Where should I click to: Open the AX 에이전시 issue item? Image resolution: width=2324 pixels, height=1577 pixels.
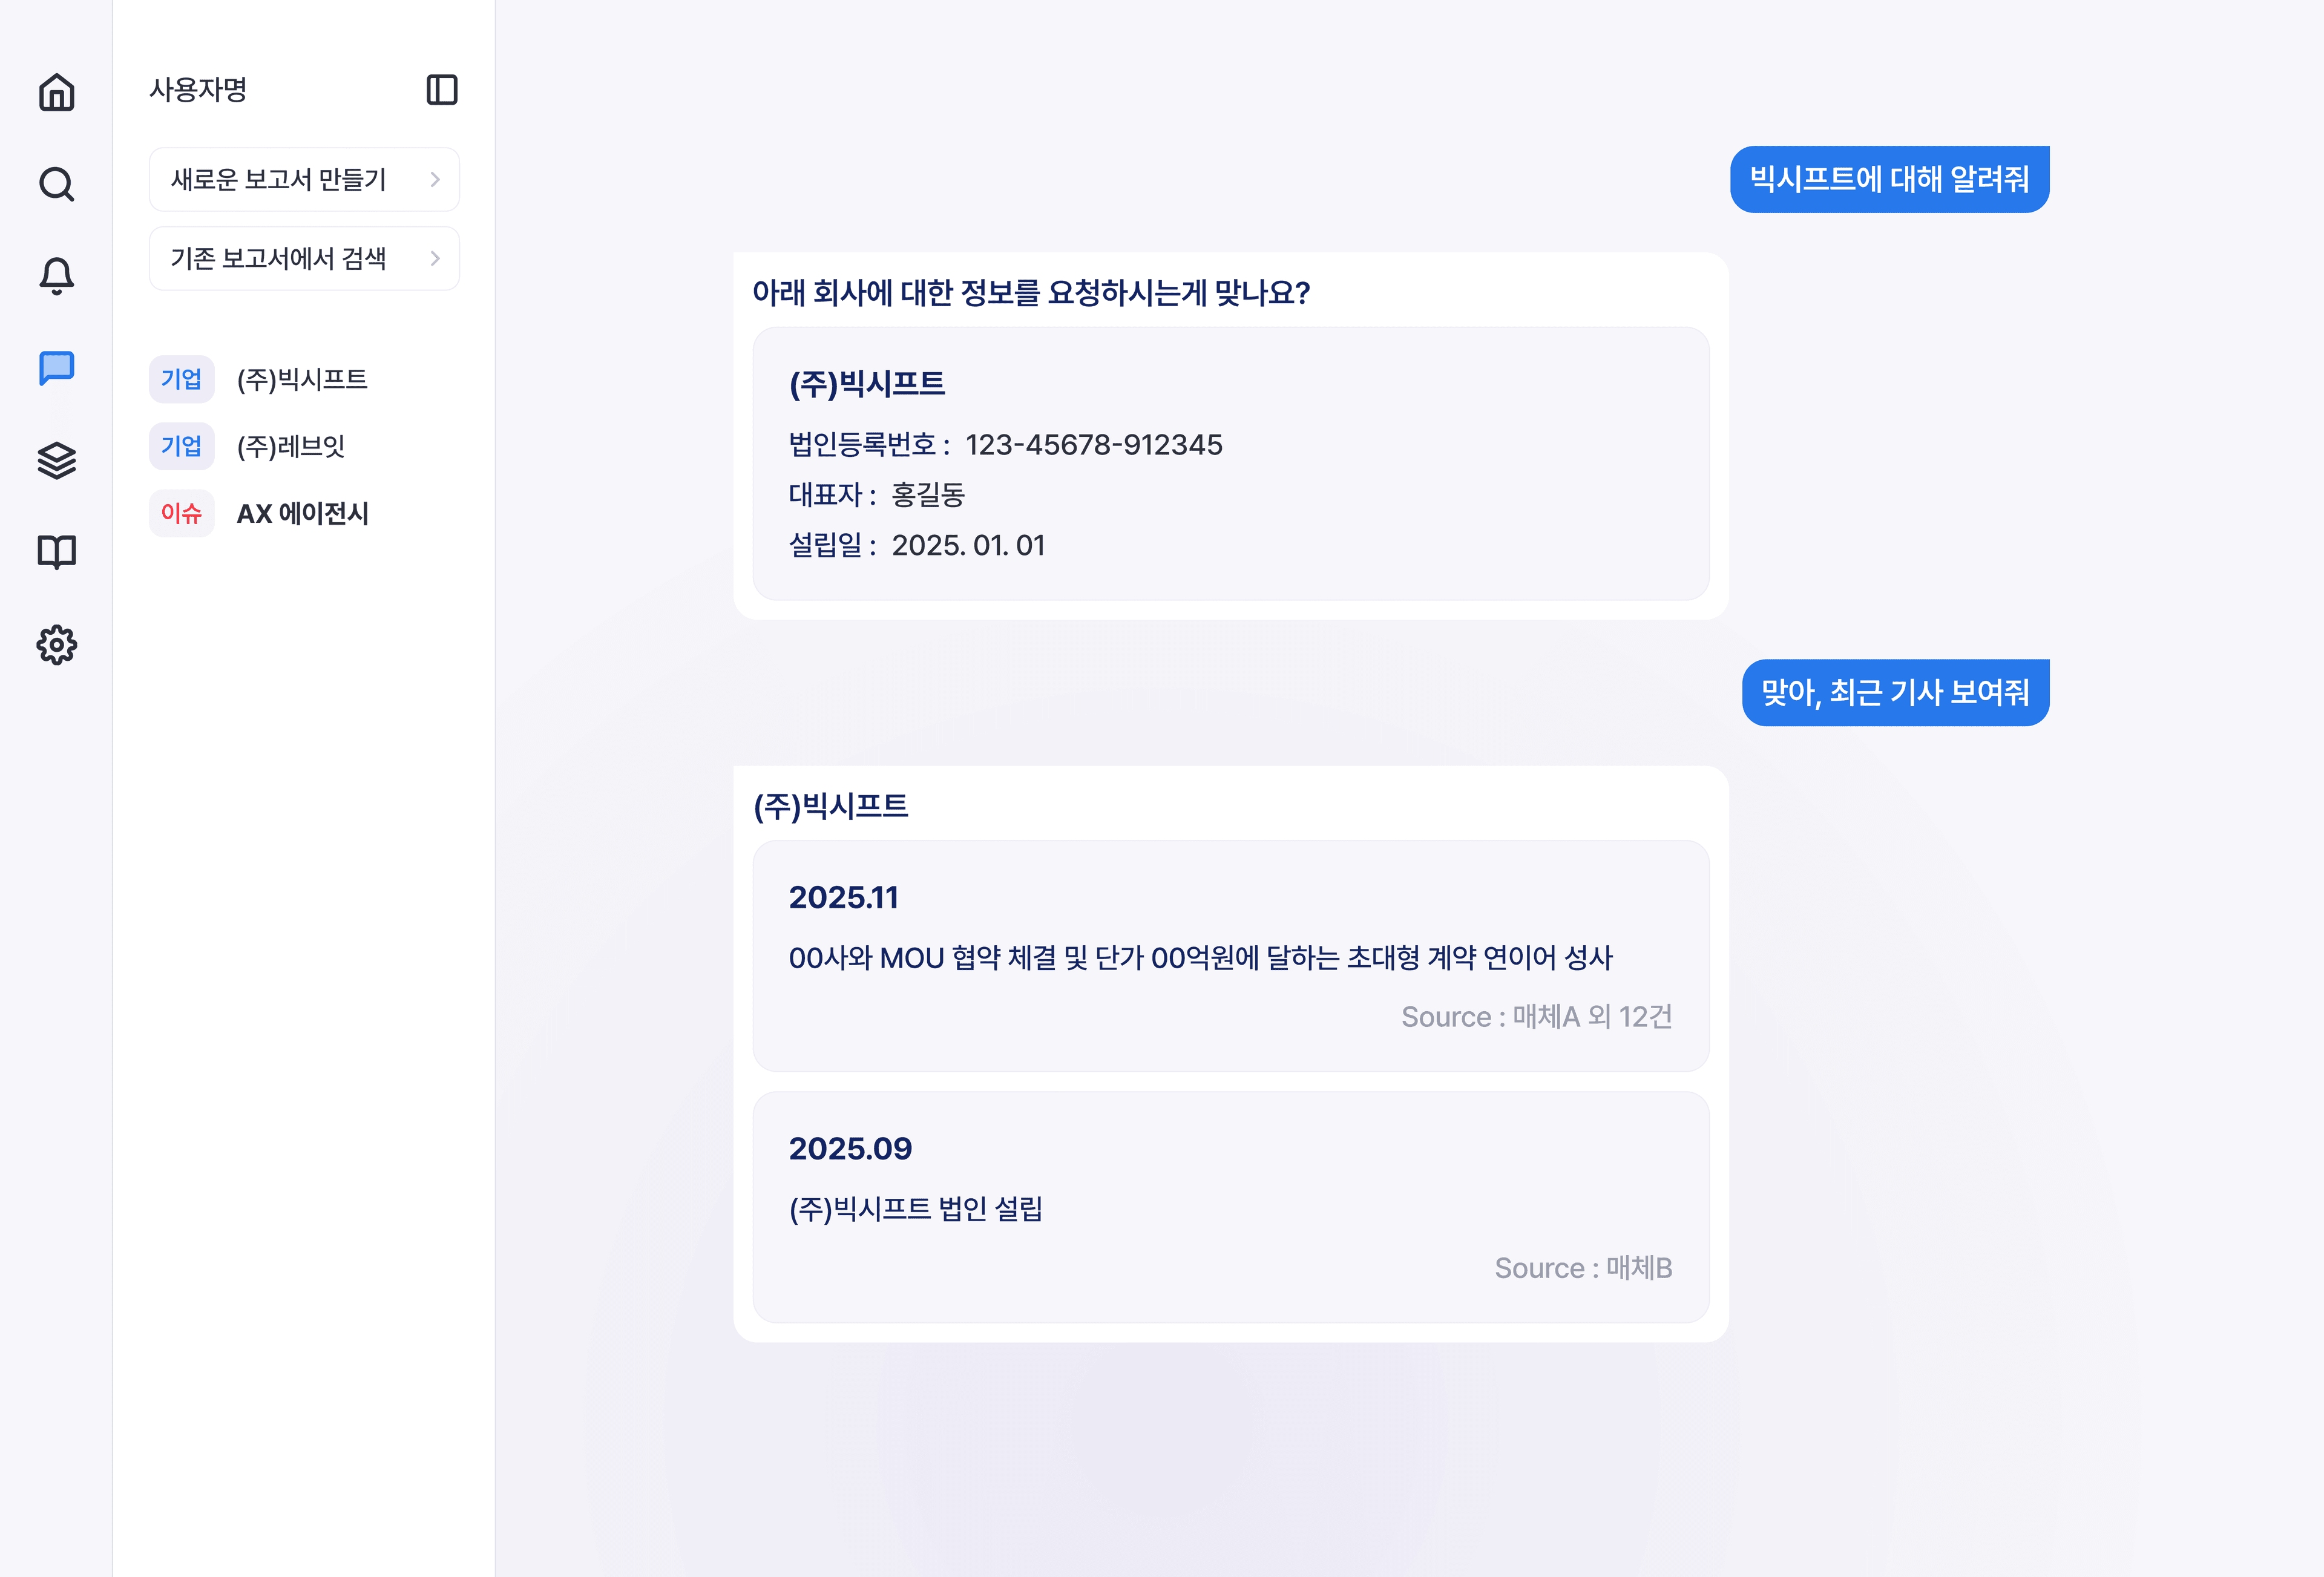pyautogui.click(x=303, y=513)
